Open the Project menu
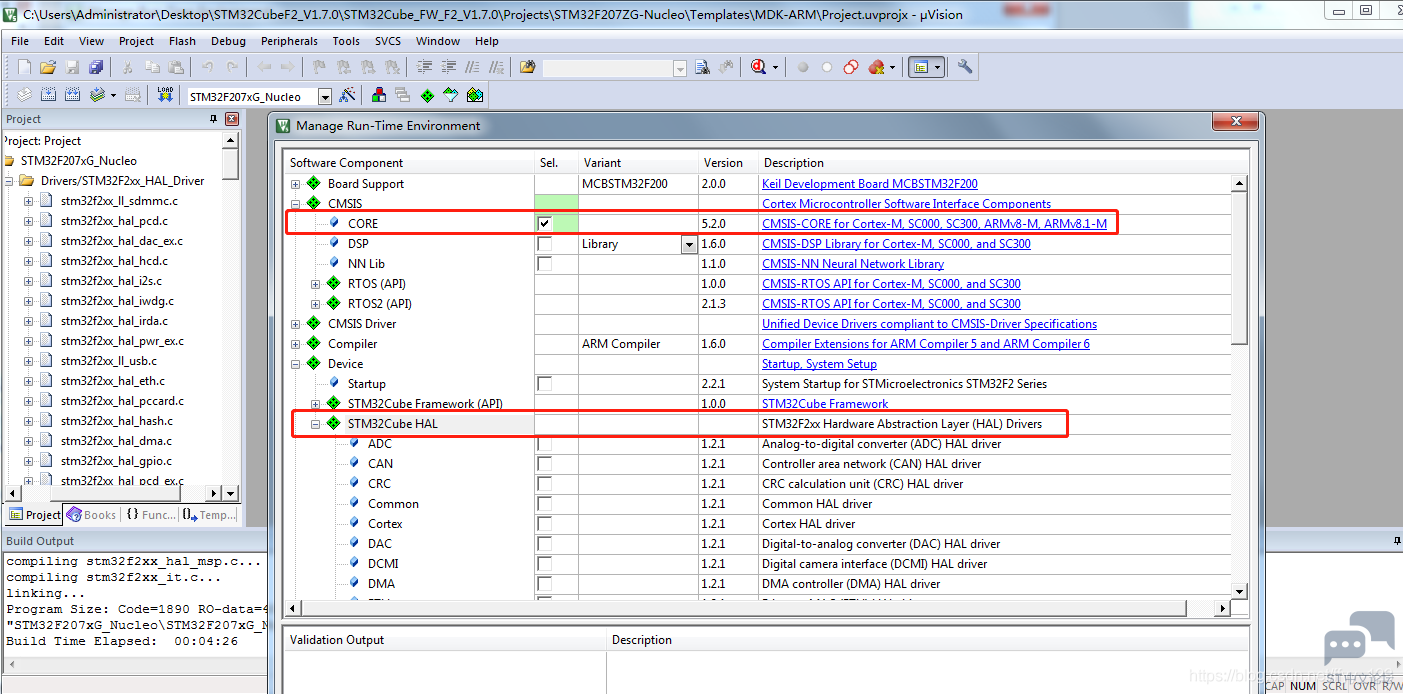This screenshot has height=694, width=1403. tap(136, 41)
